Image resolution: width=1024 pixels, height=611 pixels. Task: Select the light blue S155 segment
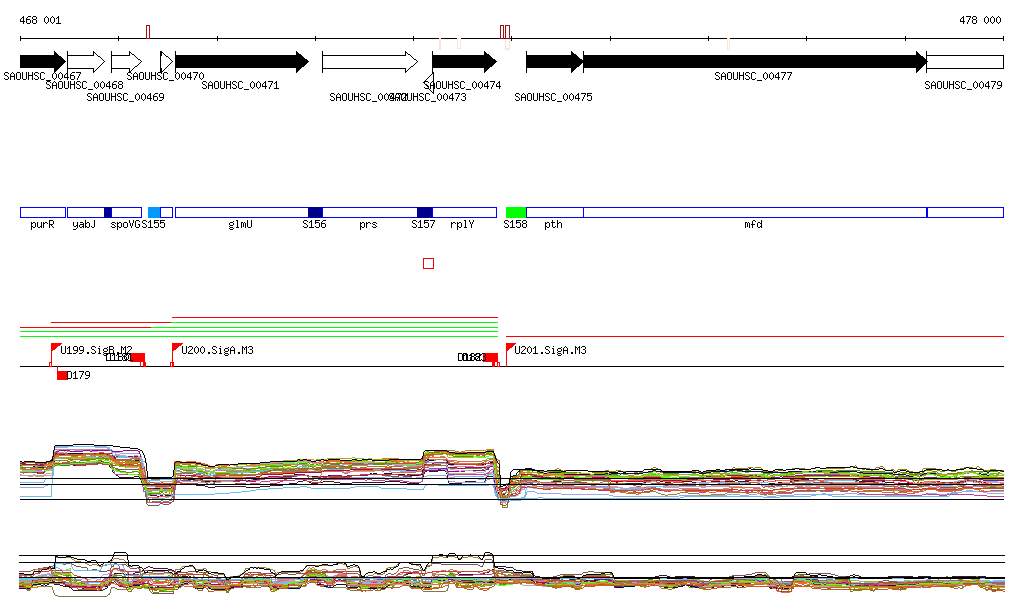tap(154, 212)
